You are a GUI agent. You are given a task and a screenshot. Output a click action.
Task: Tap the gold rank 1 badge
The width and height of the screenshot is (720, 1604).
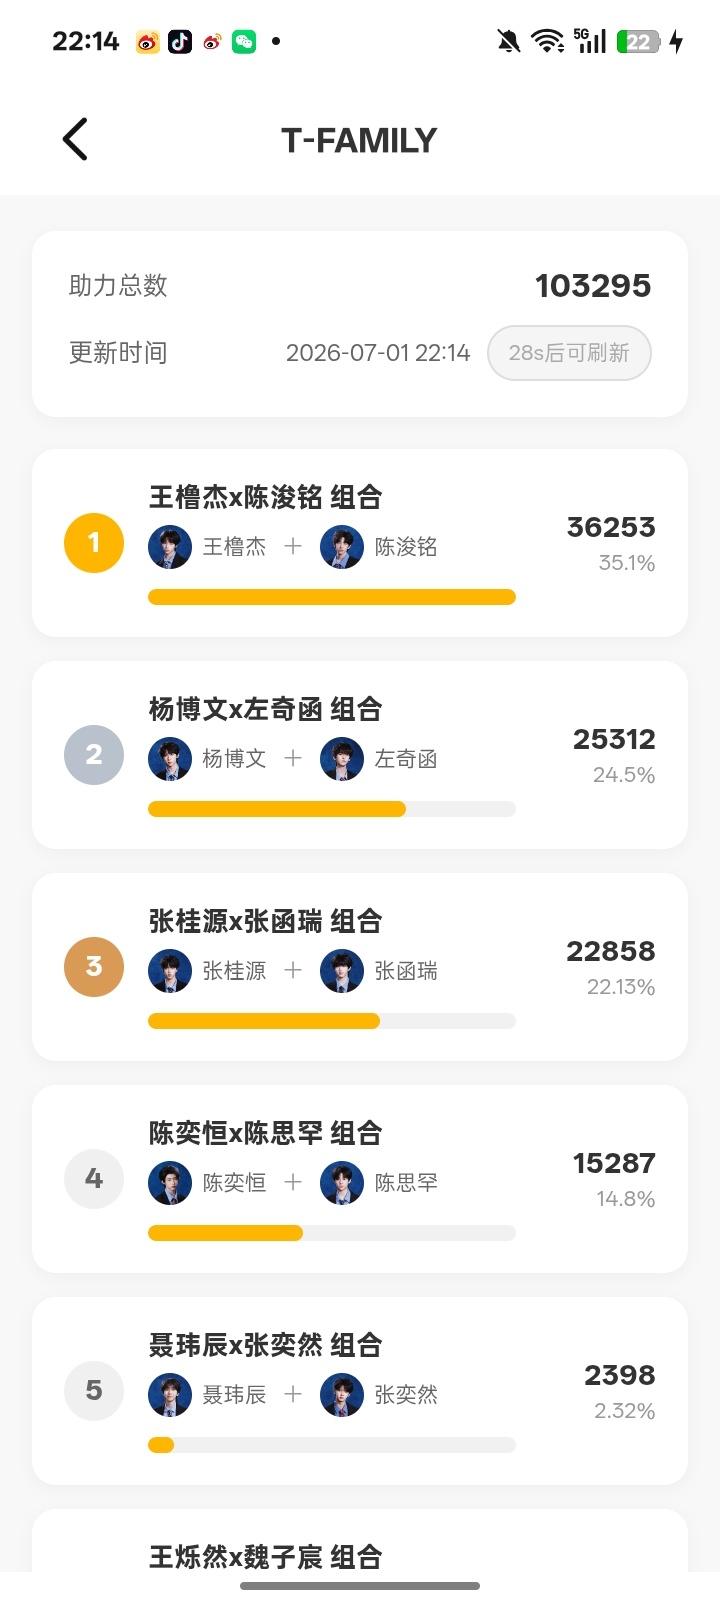coord(94,543)
